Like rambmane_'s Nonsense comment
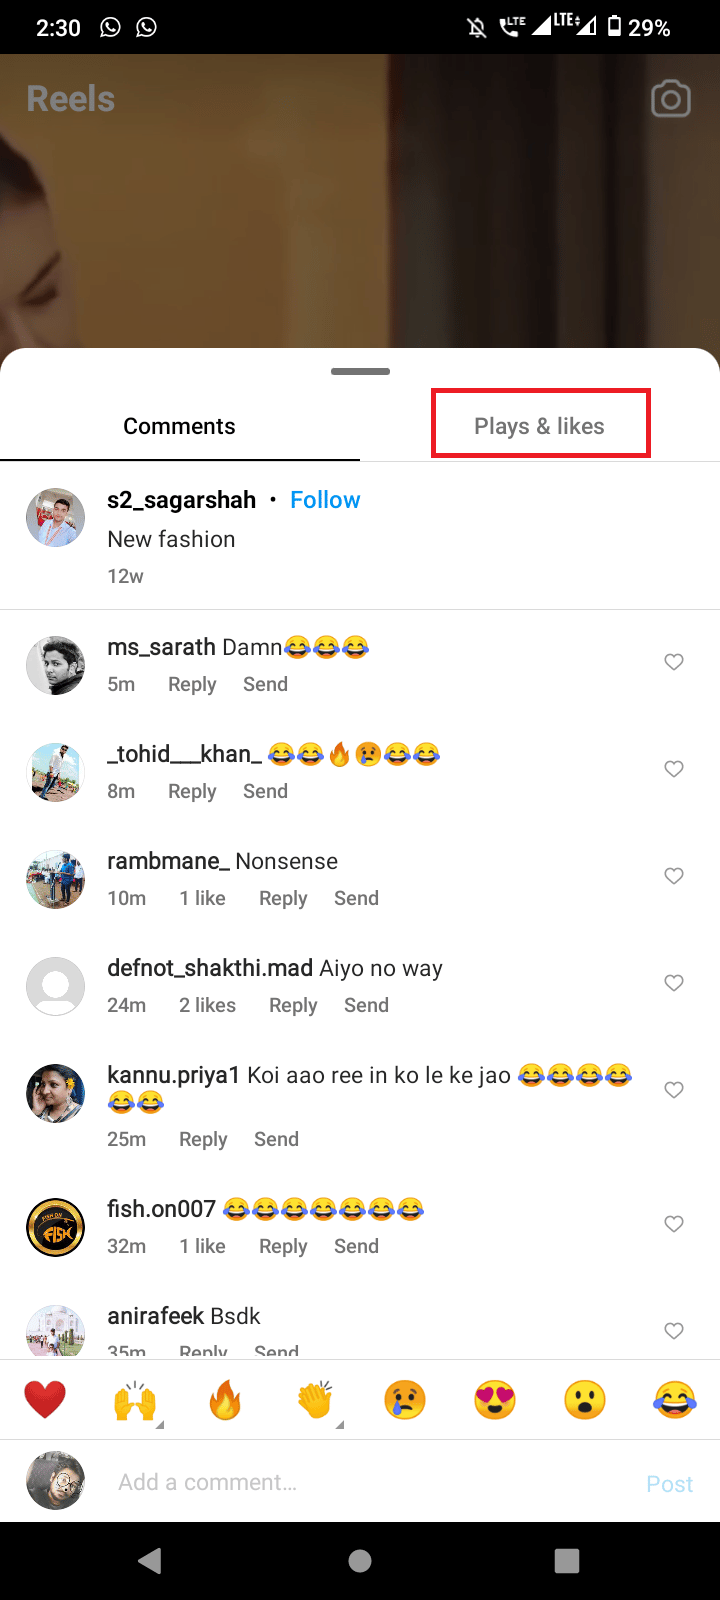Screen dimensions: 720x1600 point(674,876)
